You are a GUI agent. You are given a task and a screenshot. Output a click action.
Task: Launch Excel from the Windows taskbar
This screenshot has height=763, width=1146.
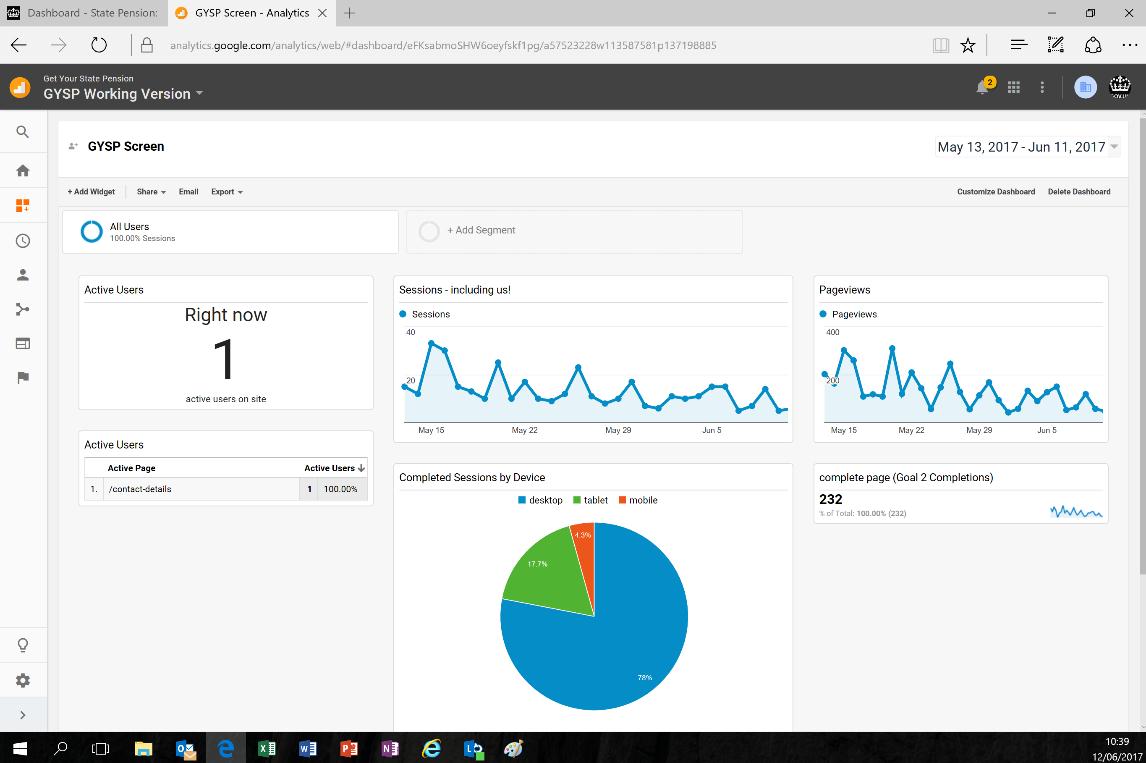tap(267, 748)
